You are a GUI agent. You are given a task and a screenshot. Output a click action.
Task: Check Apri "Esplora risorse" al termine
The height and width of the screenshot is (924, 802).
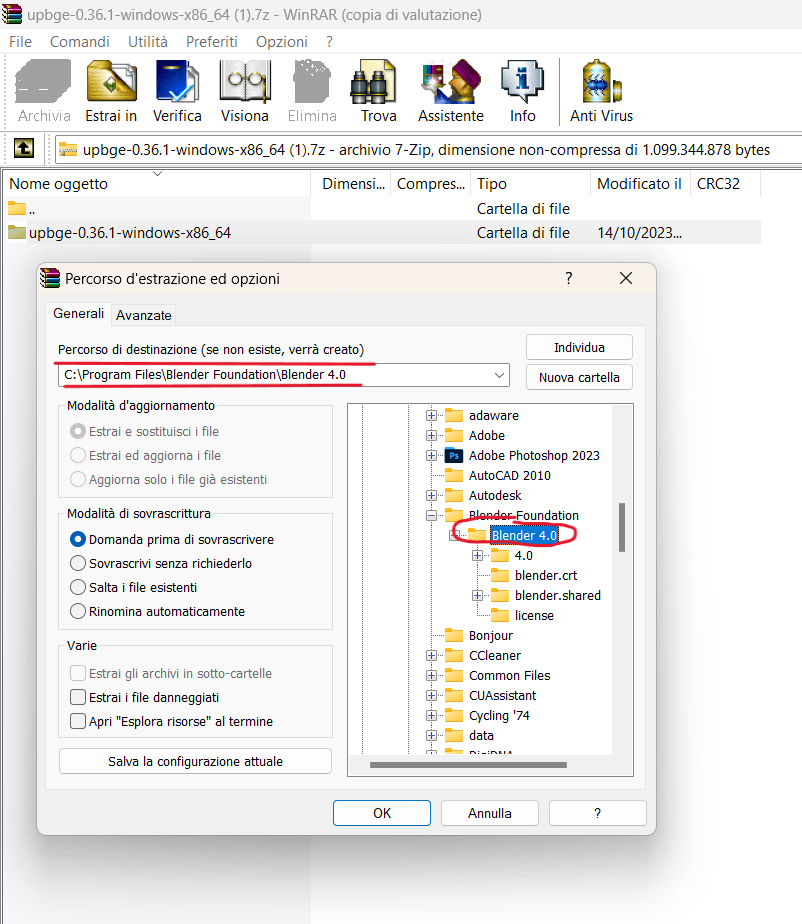coord(78,721)
